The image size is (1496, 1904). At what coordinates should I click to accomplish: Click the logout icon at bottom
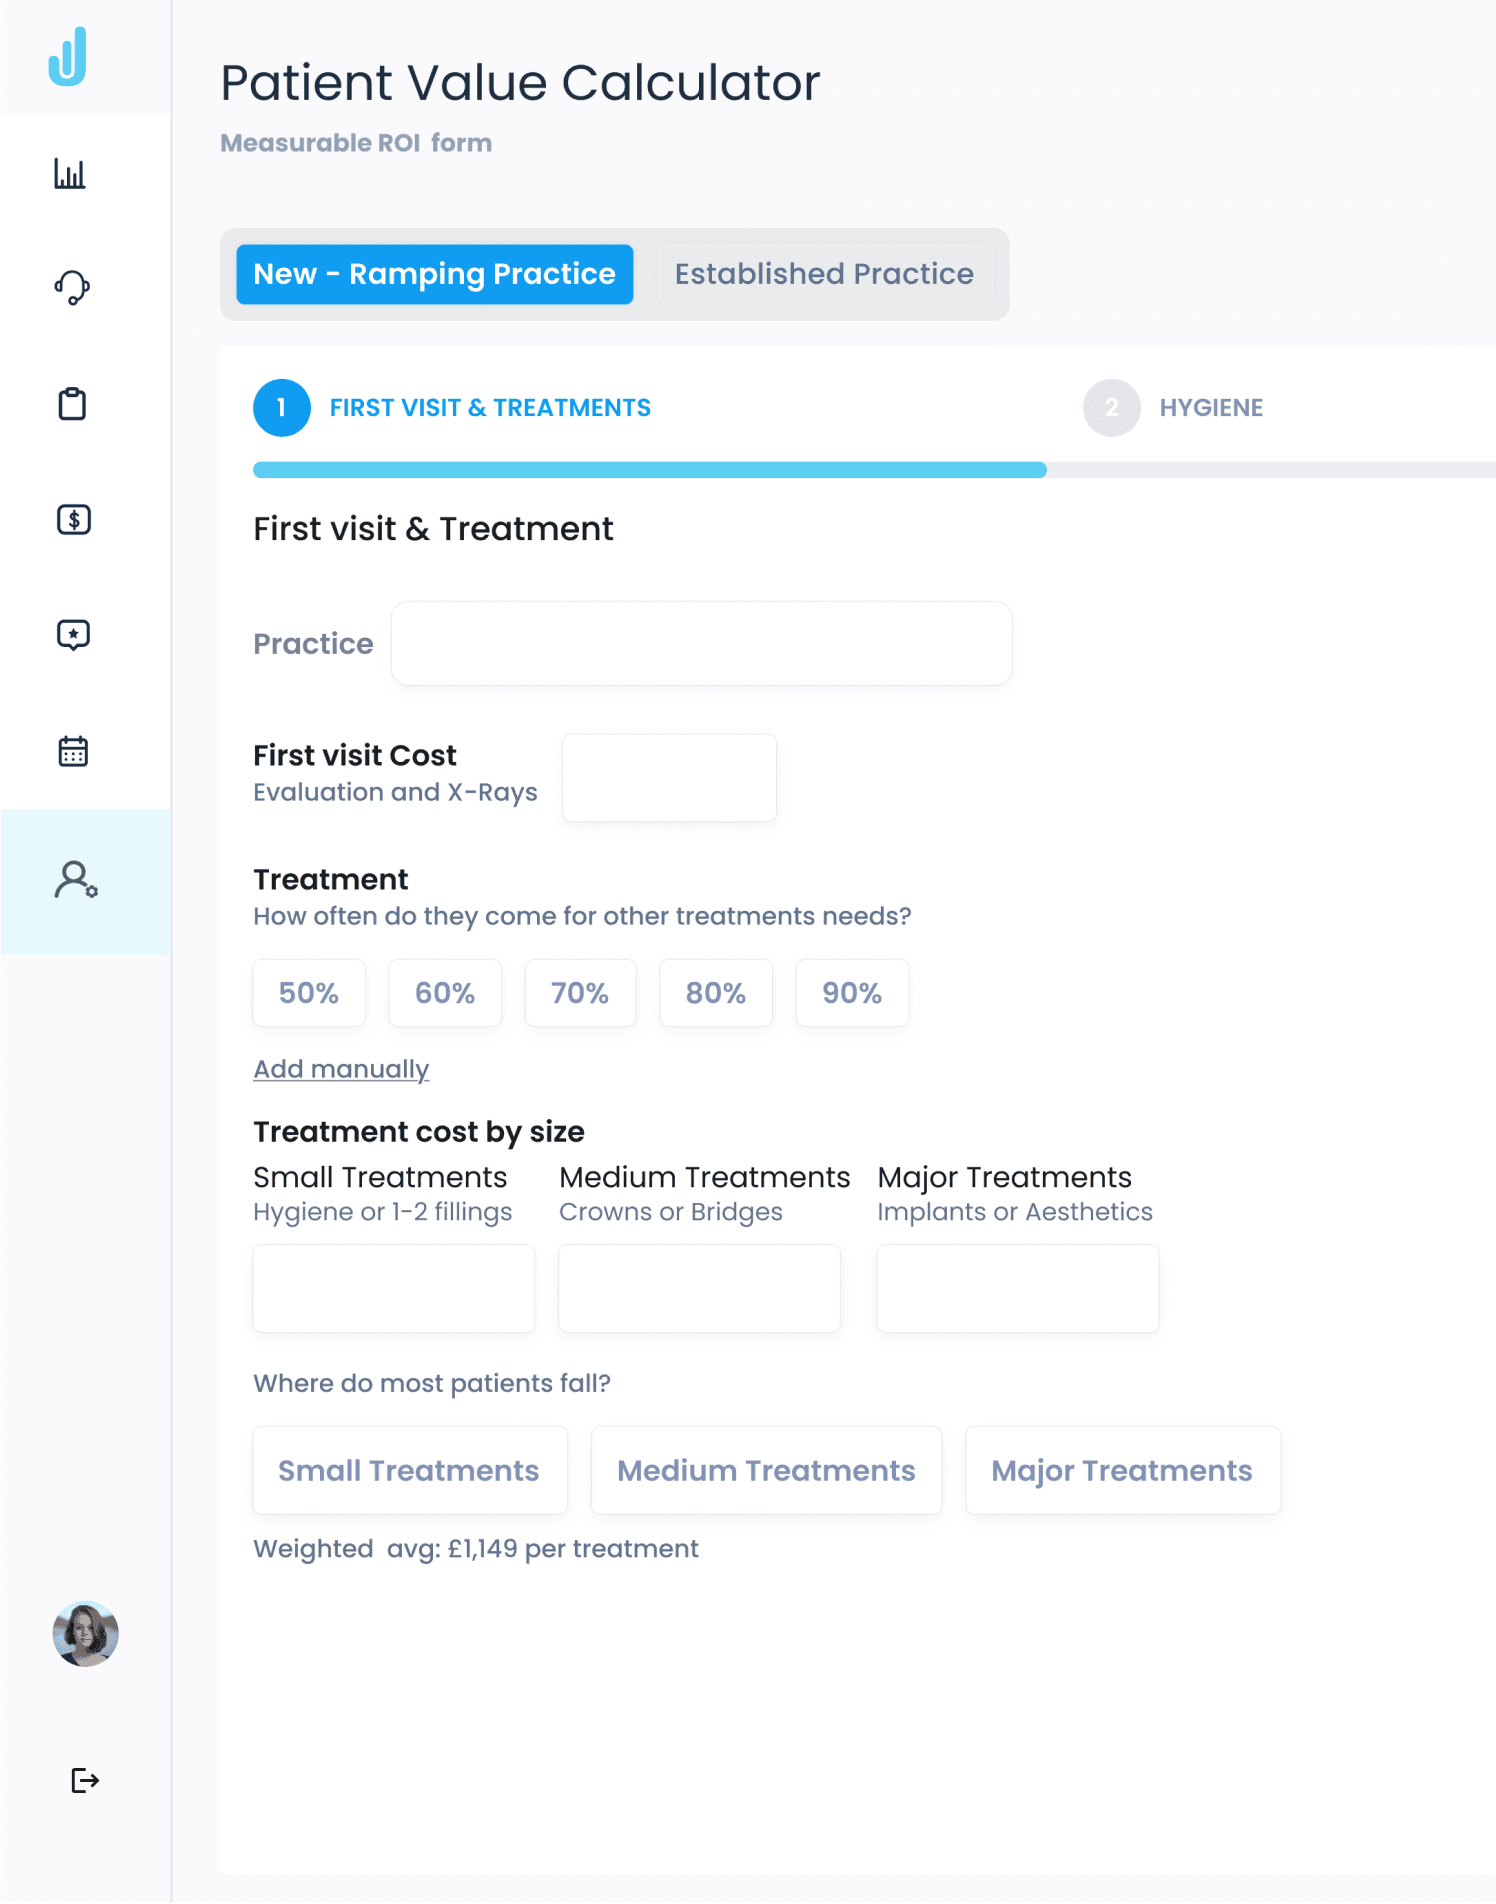click(85, 1780)
